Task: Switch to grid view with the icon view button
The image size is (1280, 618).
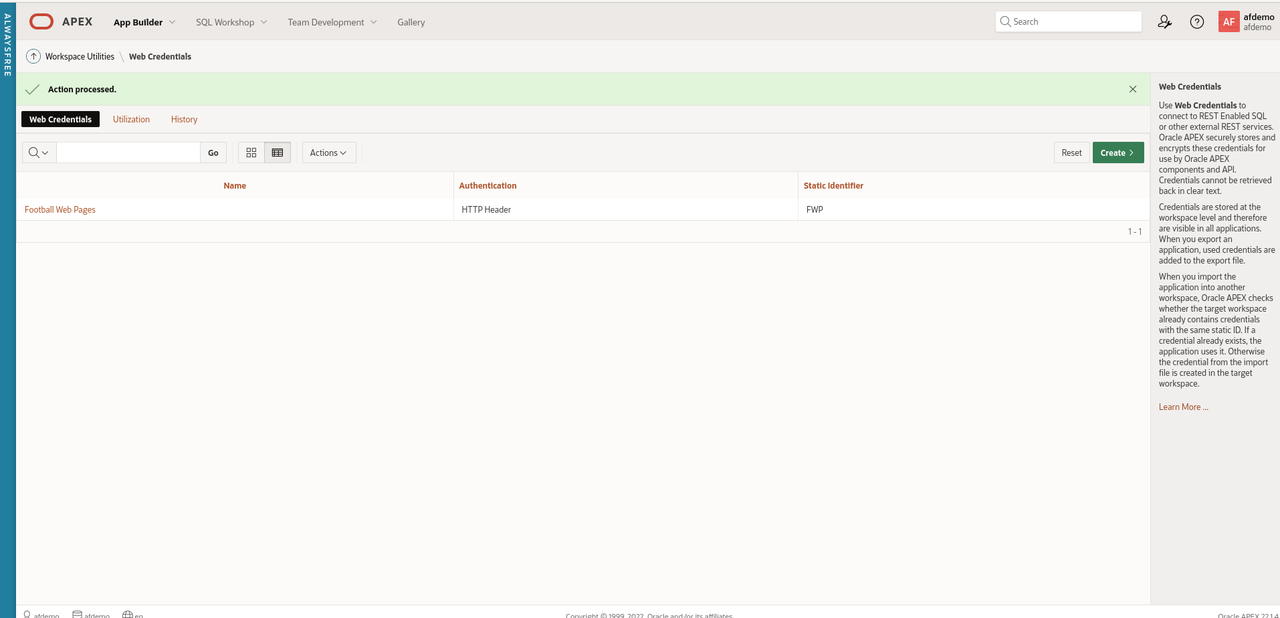Action: coord(250,152)
